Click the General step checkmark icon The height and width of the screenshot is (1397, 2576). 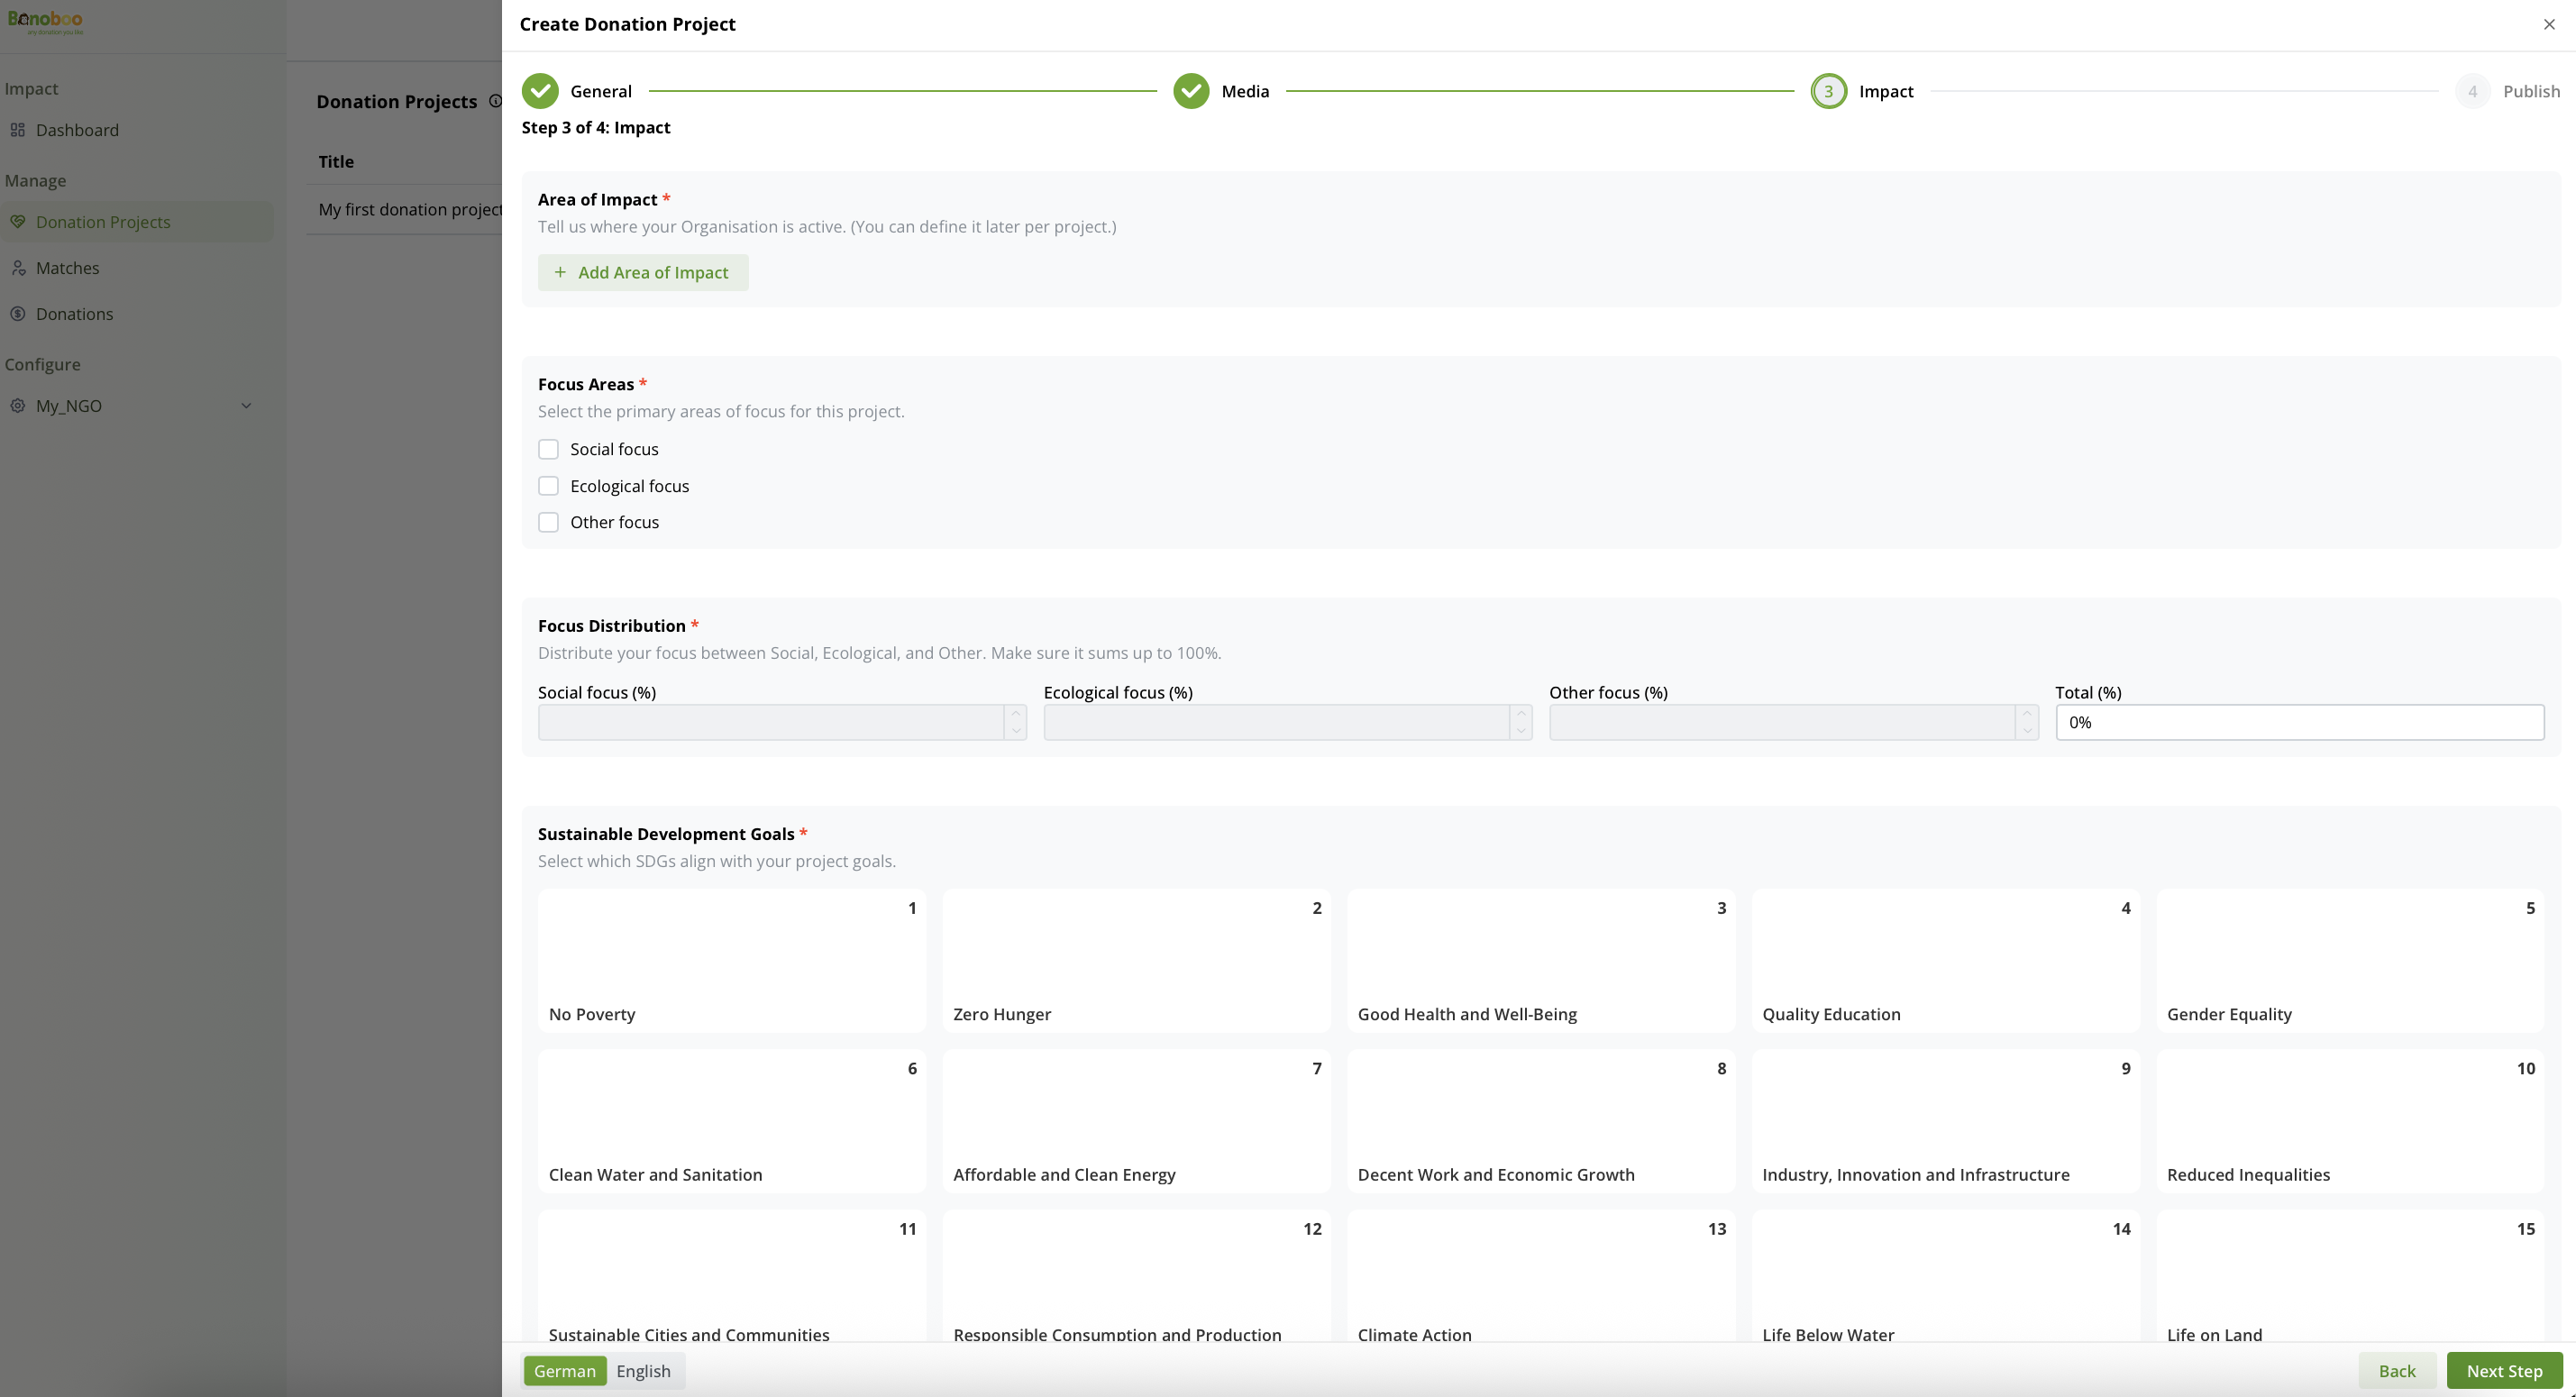(540, 91)
